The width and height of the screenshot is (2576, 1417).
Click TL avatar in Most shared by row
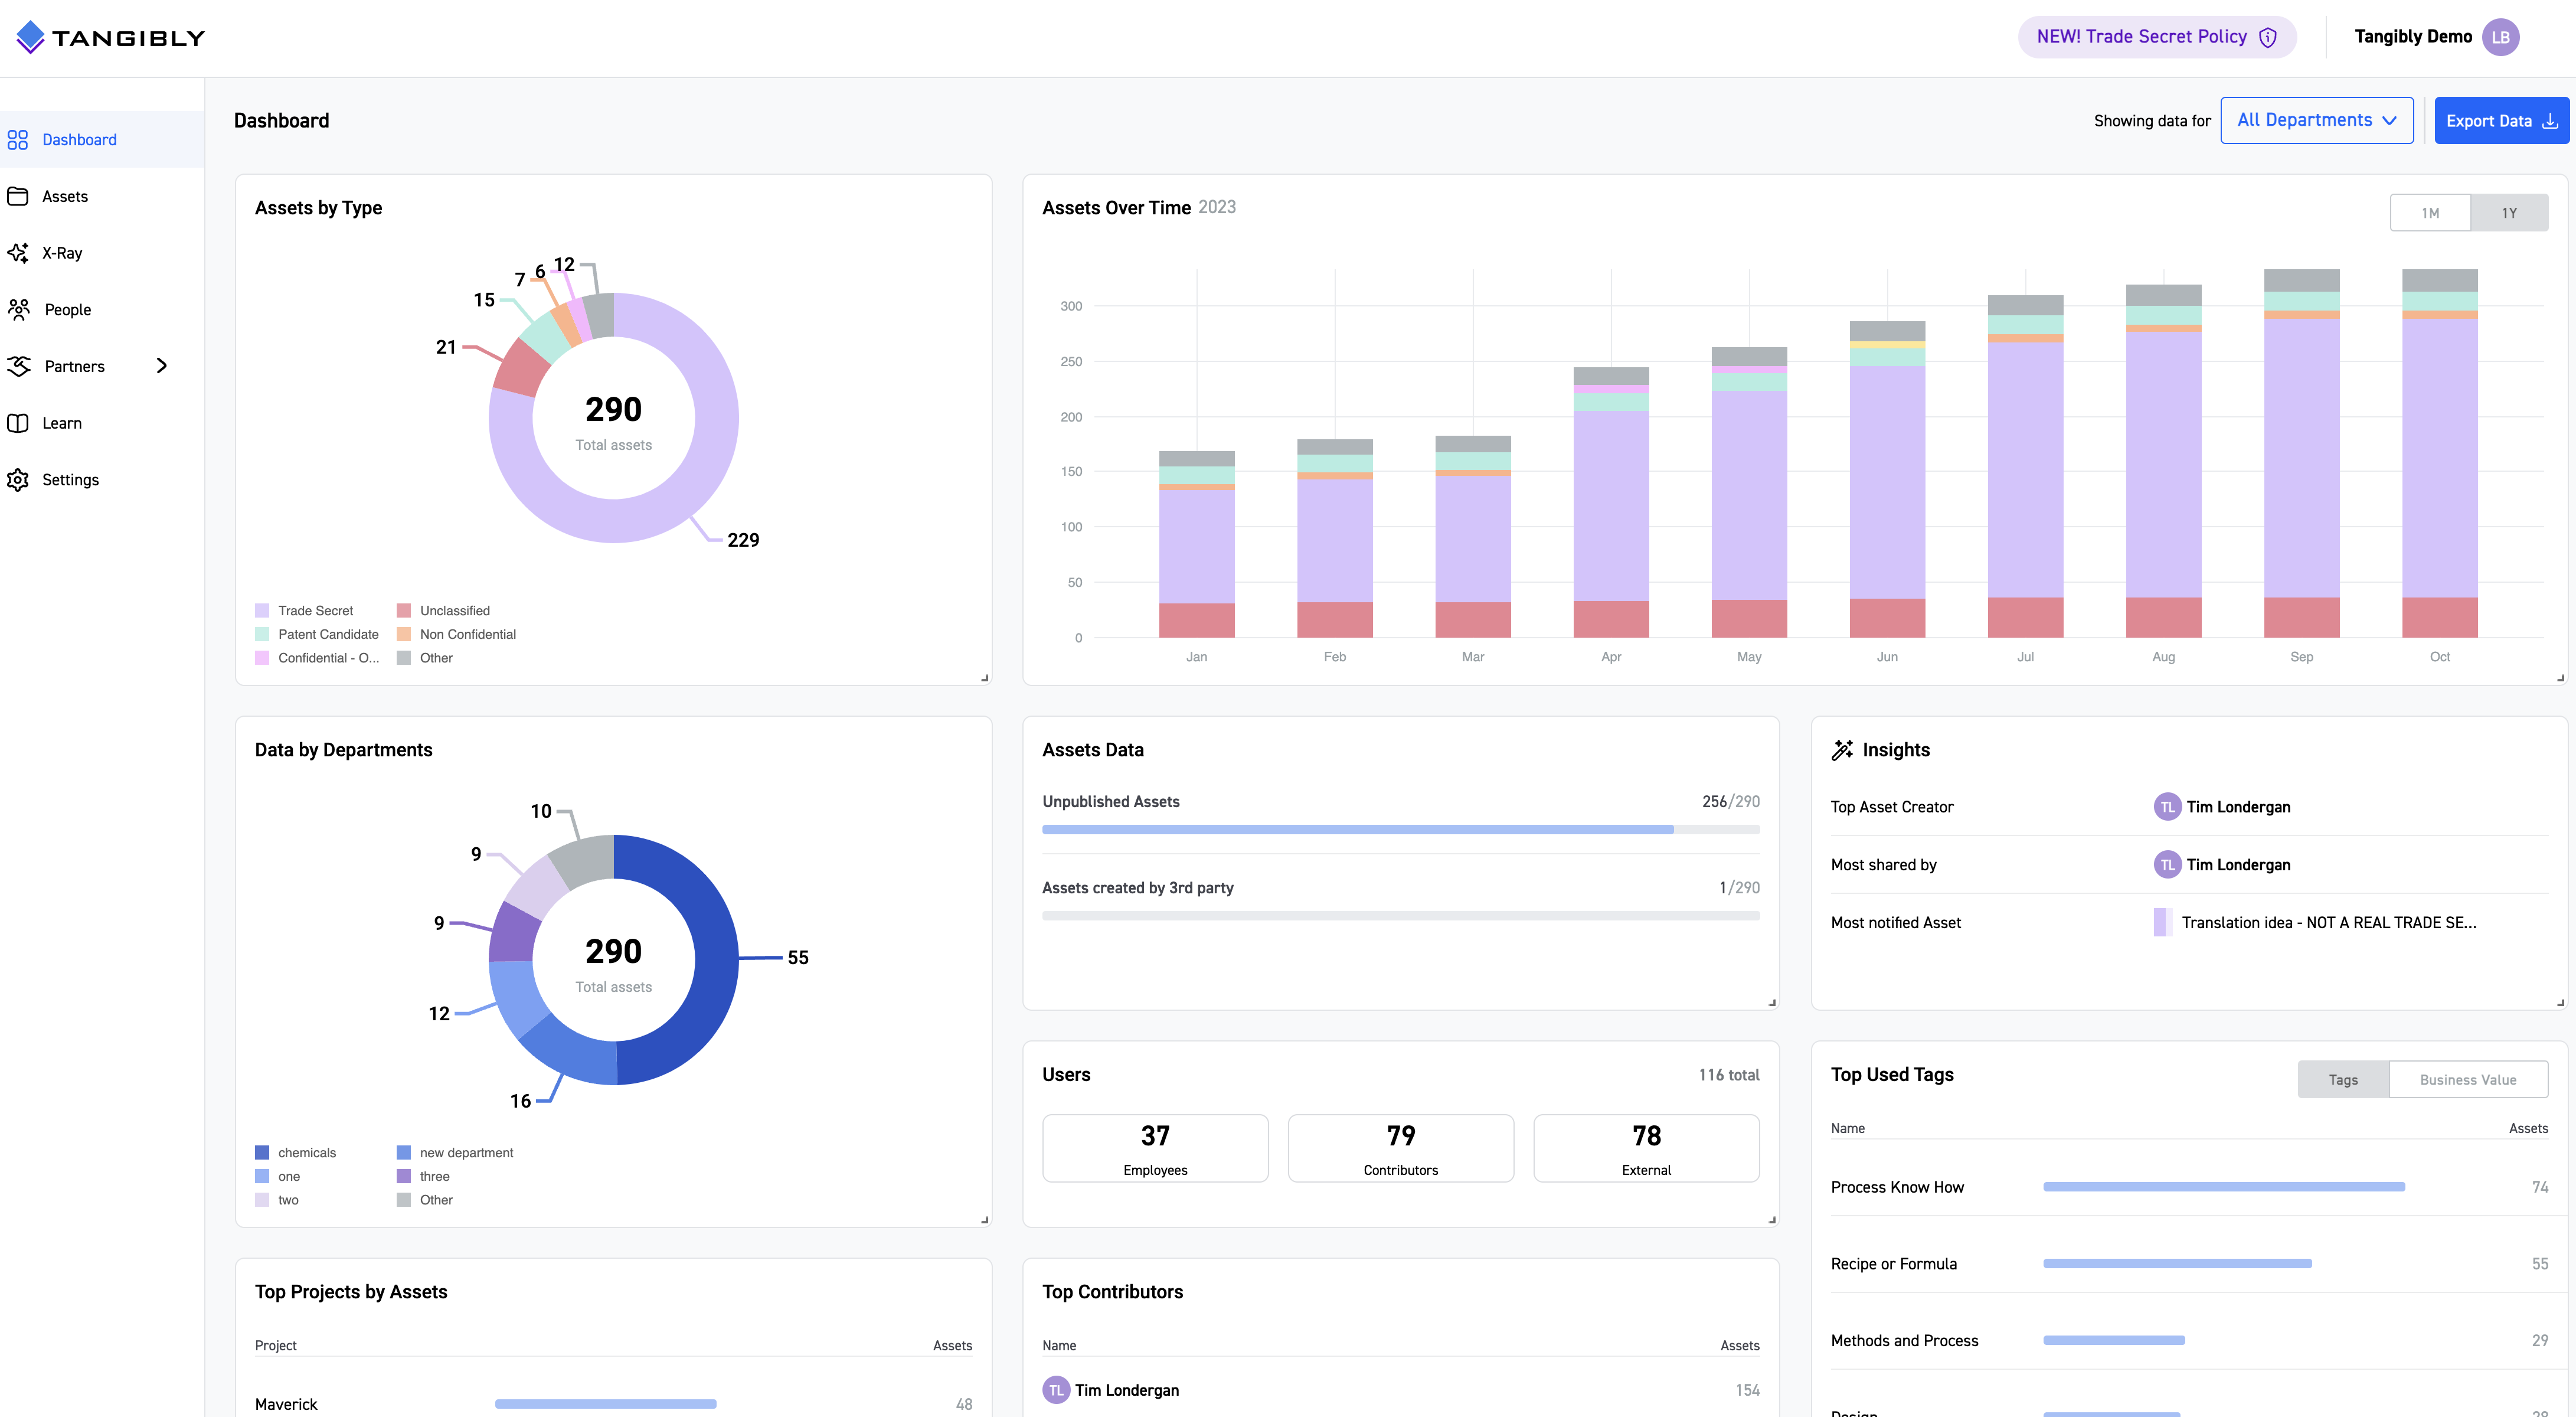[x=2167, y=865]
